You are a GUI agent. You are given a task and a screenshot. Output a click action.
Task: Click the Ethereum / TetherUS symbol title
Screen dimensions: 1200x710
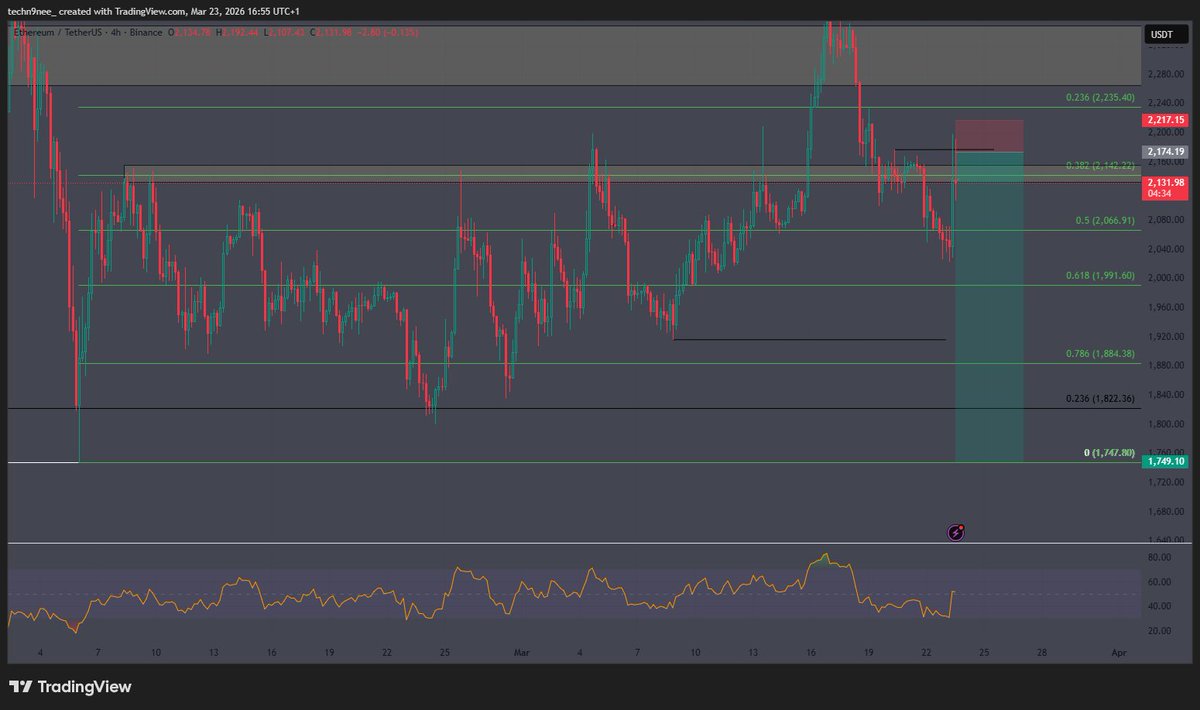[x=60, y=33]
